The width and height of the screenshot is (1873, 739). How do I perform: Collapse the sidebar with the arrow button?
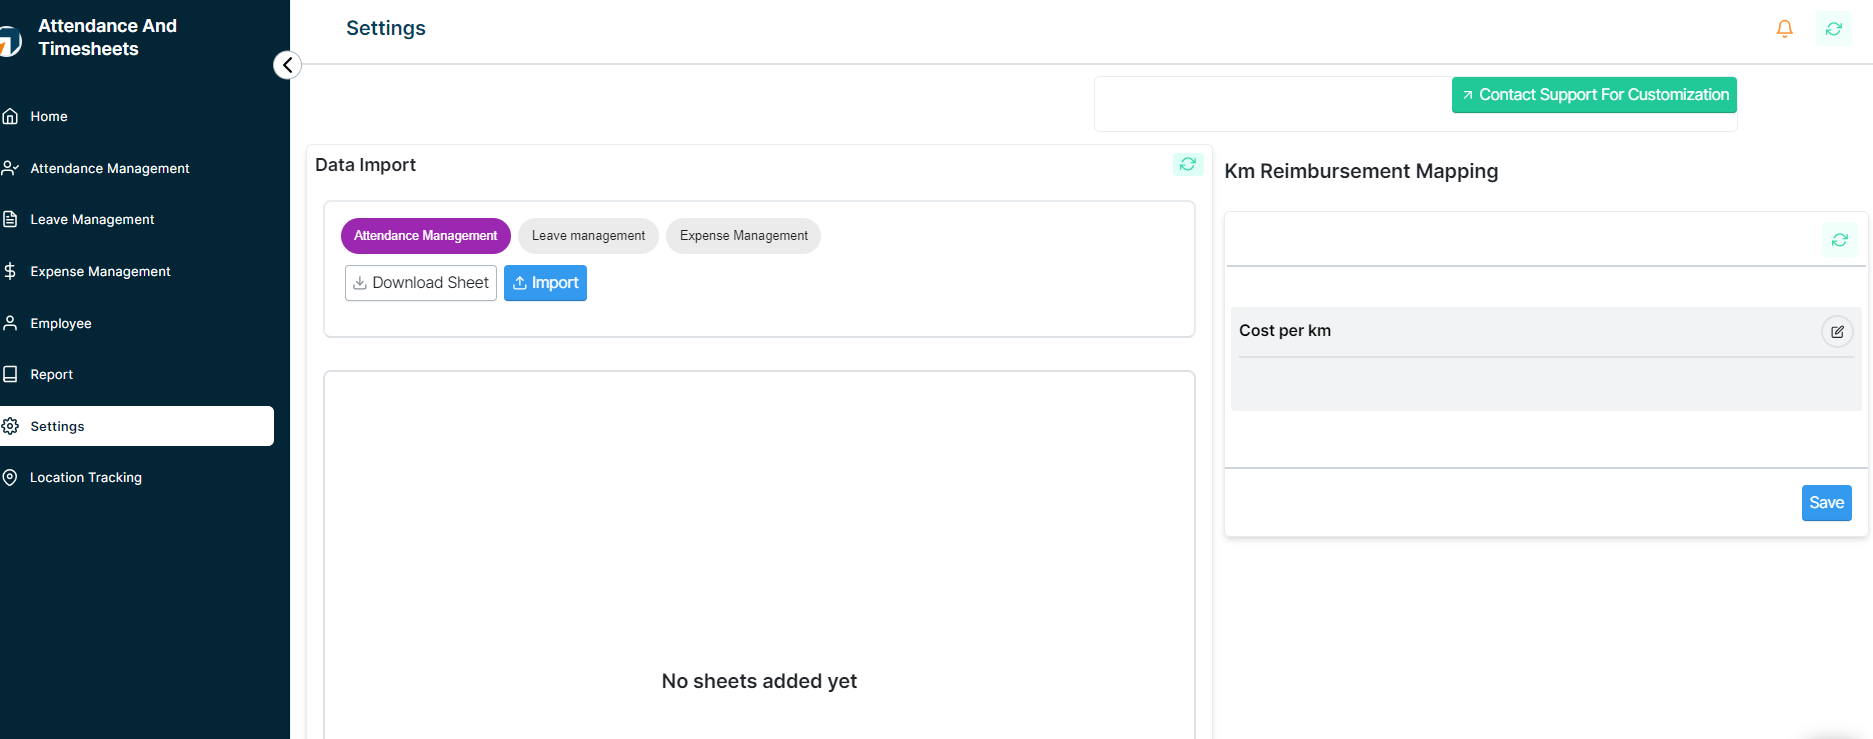(287, 65)
